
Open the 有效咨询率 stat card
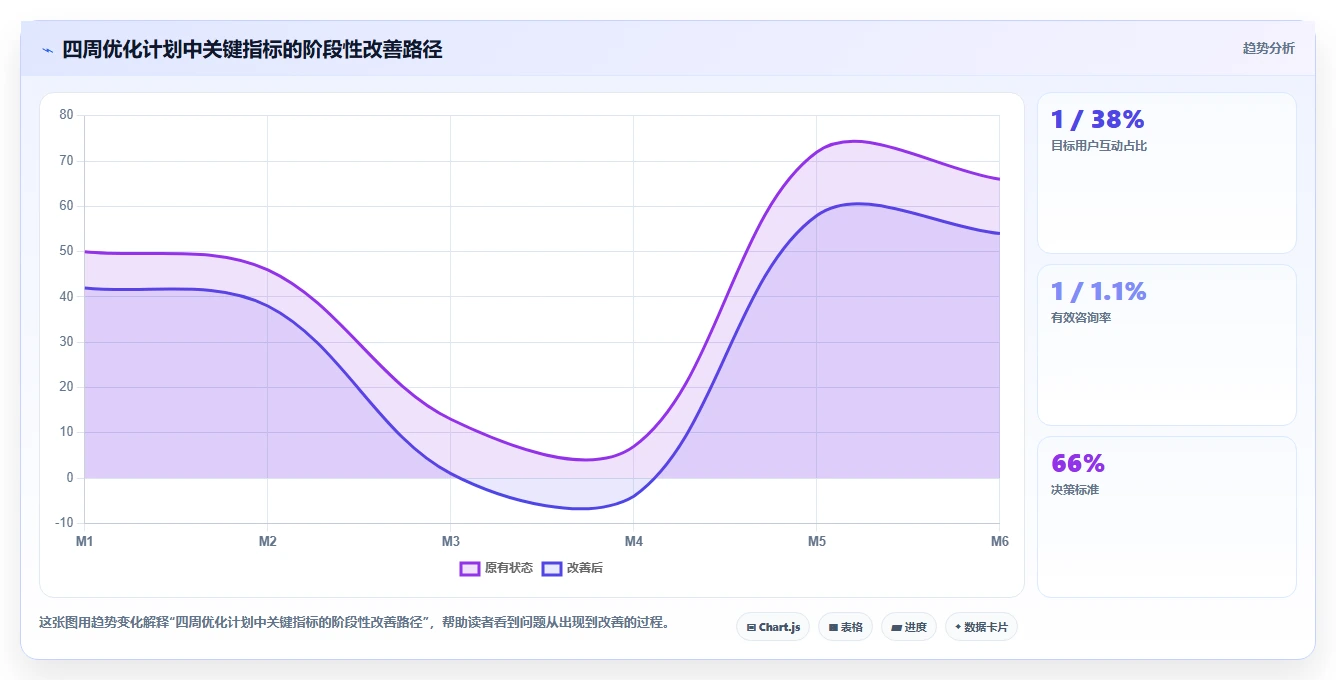1167,345
